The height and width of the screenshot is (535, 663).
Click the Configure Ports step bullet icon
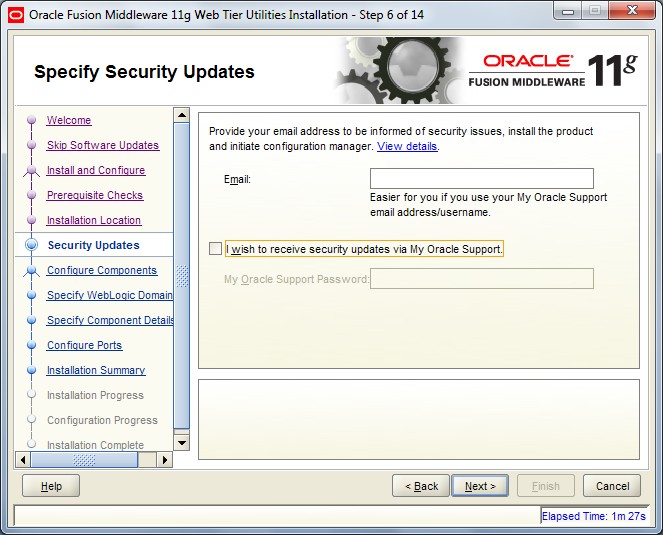31,345
